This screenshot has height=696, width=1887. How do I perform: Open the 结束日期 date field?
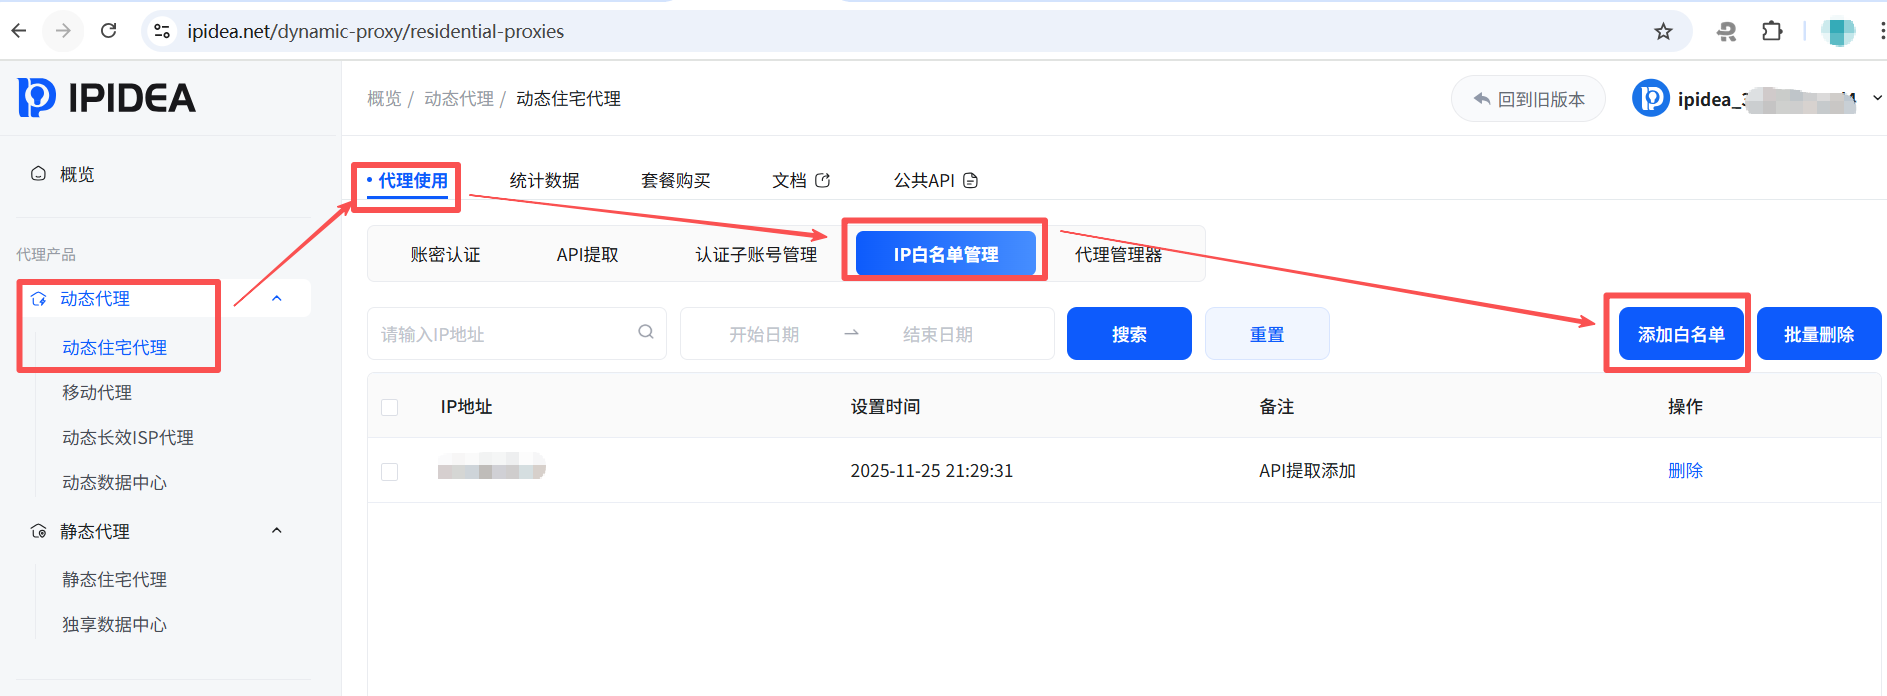pos(938,334)
